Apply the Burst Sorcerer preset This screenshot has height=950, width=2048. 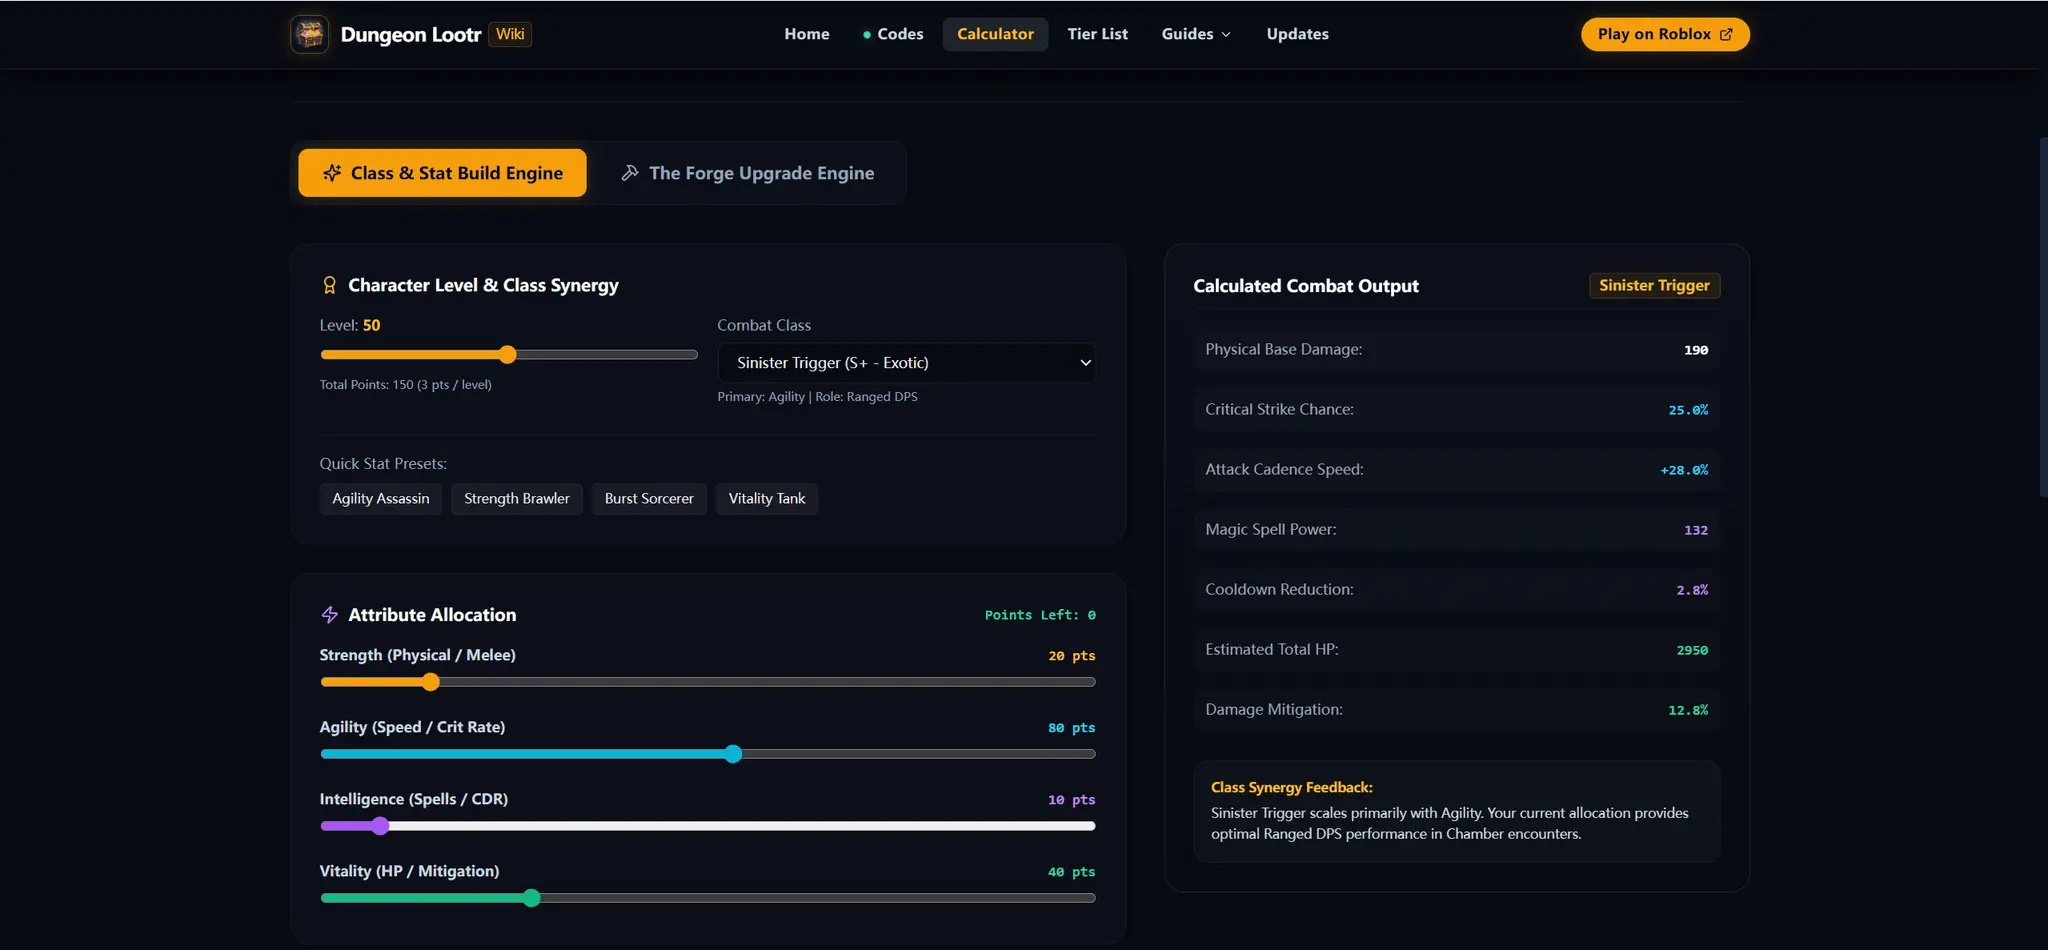tap(649, 499)
